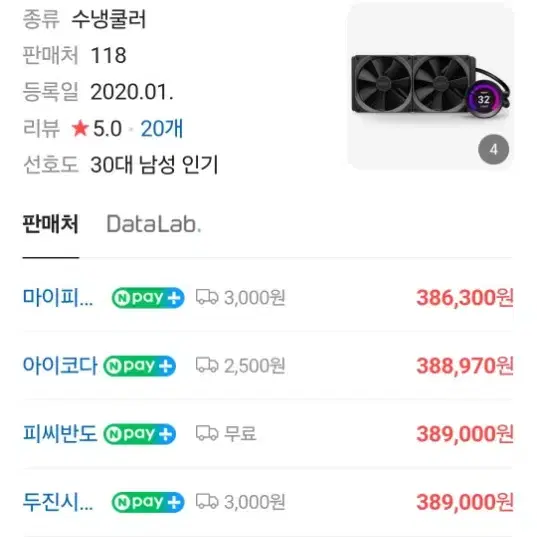The image size is (537, 537).
Task: Click the 388,970원 price for 아이코다
Action: coord(465,366)
